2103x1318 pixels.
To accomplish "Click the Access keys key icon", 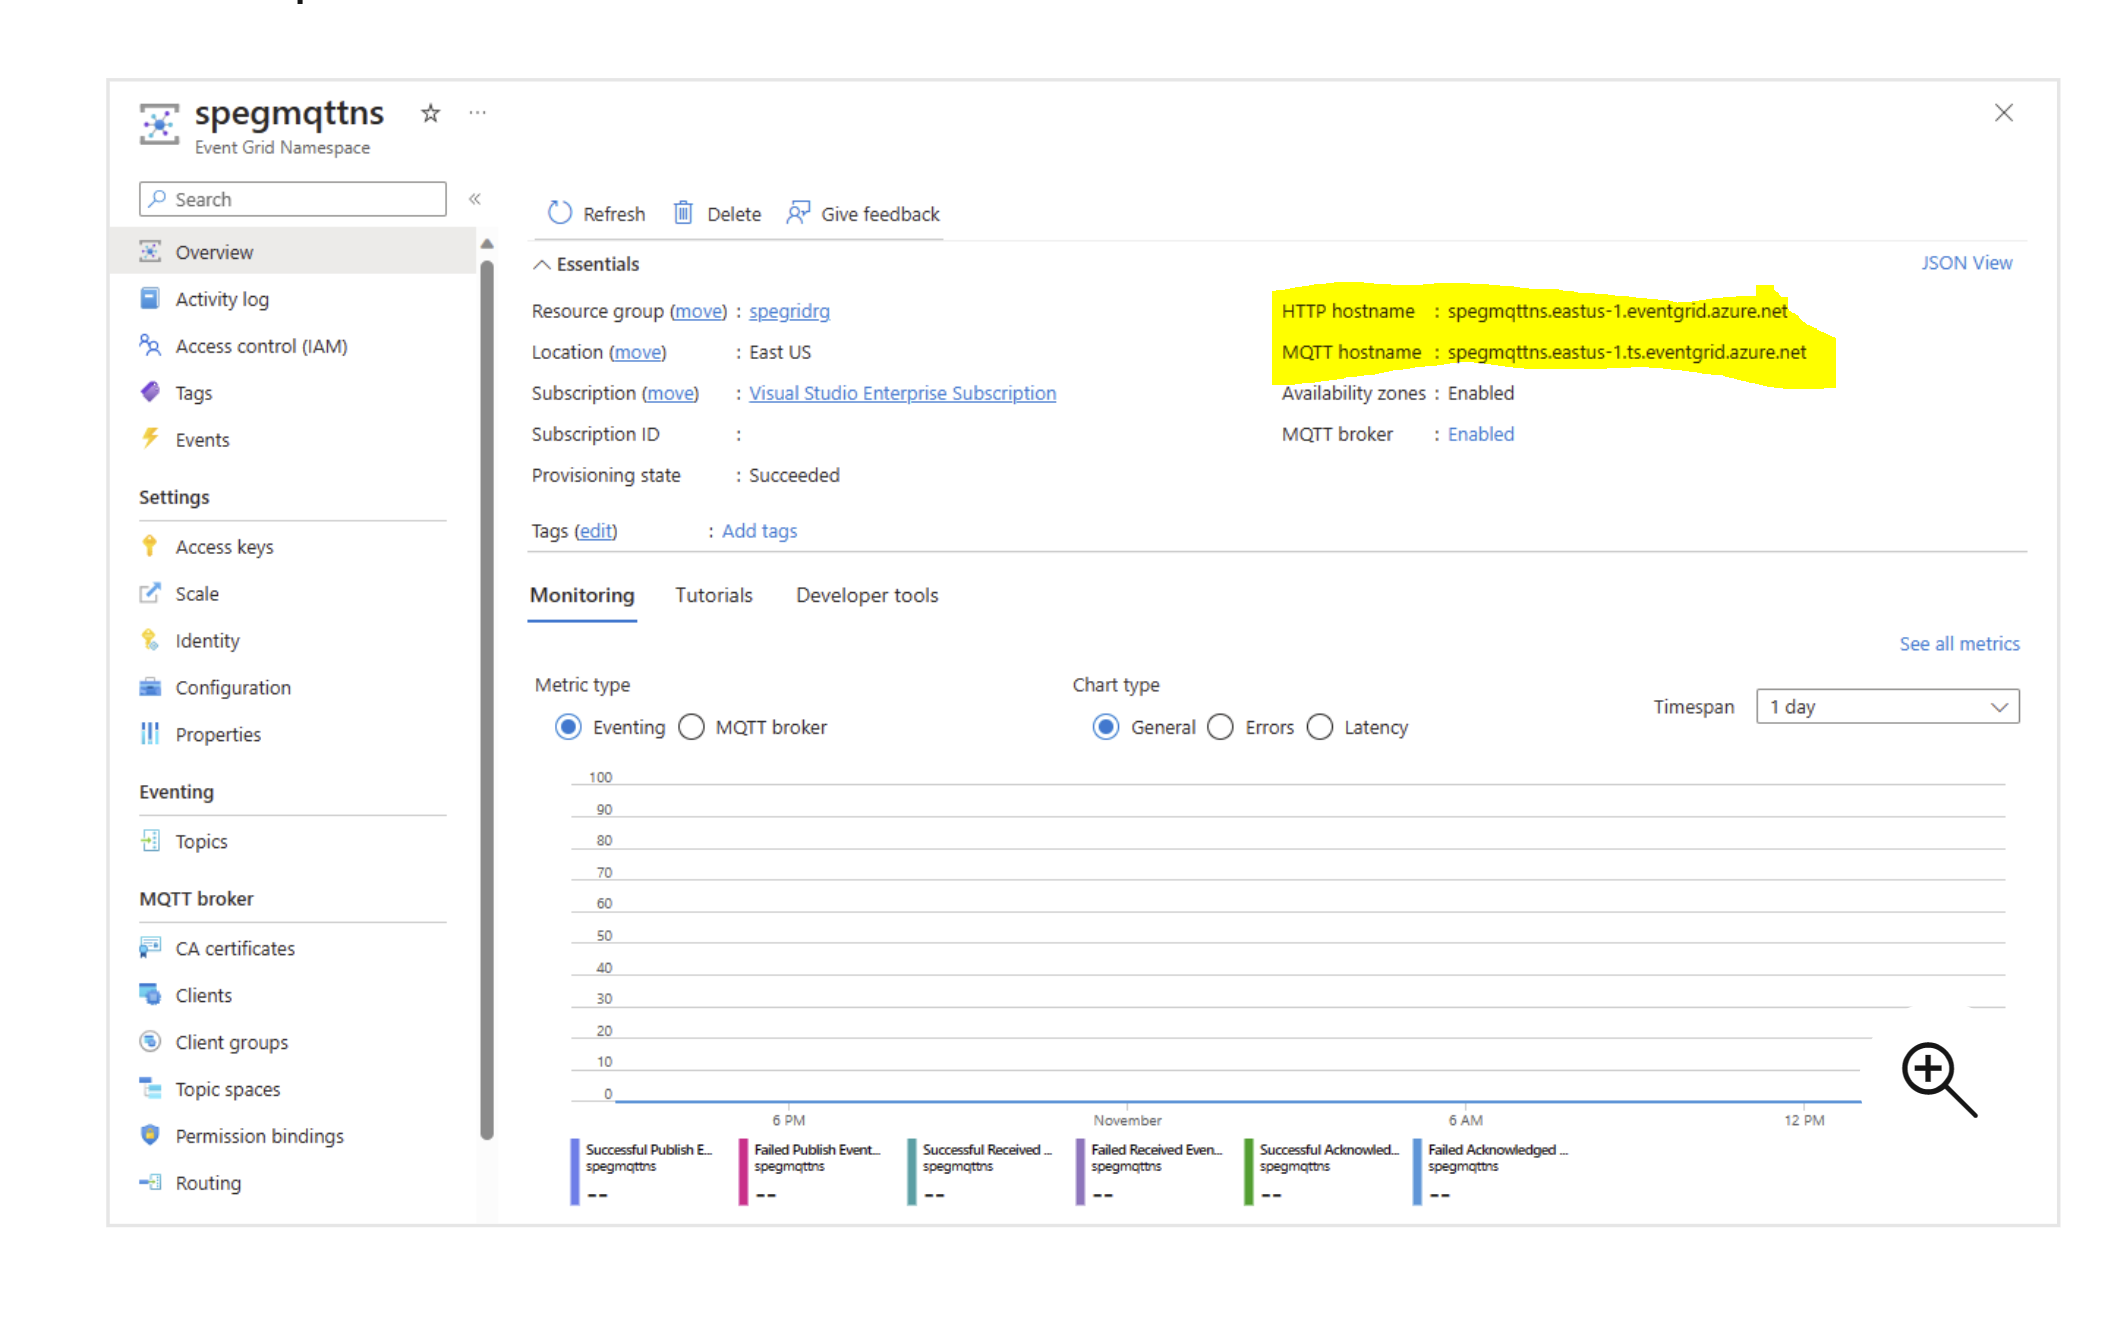I will coord(150,546).
